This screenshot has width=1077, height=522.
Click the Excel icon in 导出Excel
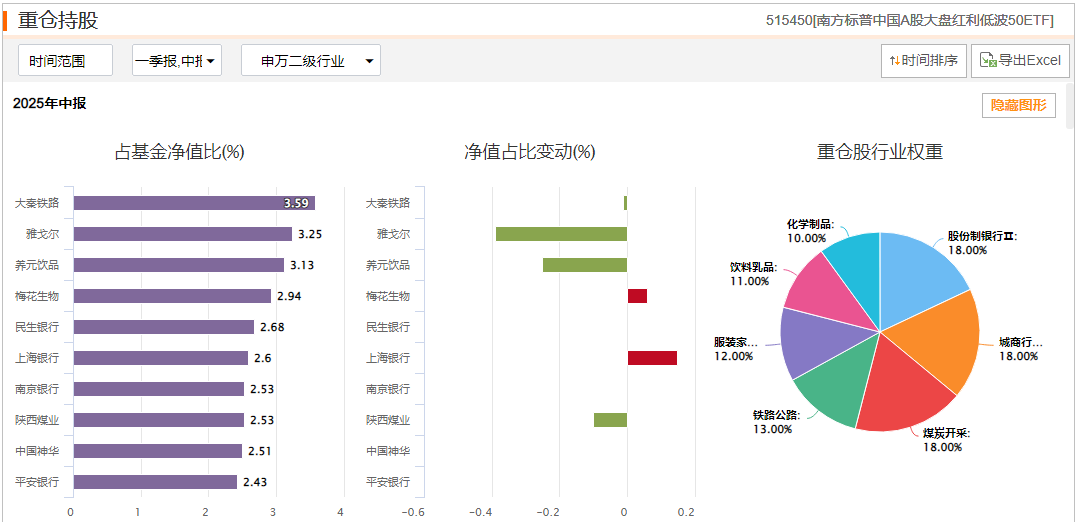[x=988, y=60]
